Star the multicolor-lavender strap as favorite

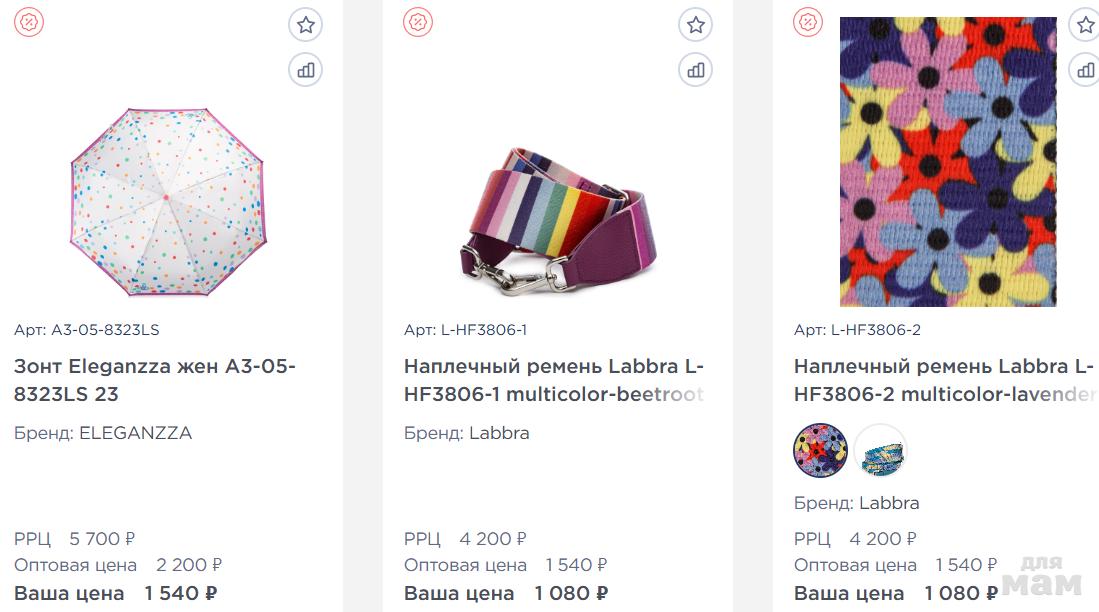tap(1085, 25)
